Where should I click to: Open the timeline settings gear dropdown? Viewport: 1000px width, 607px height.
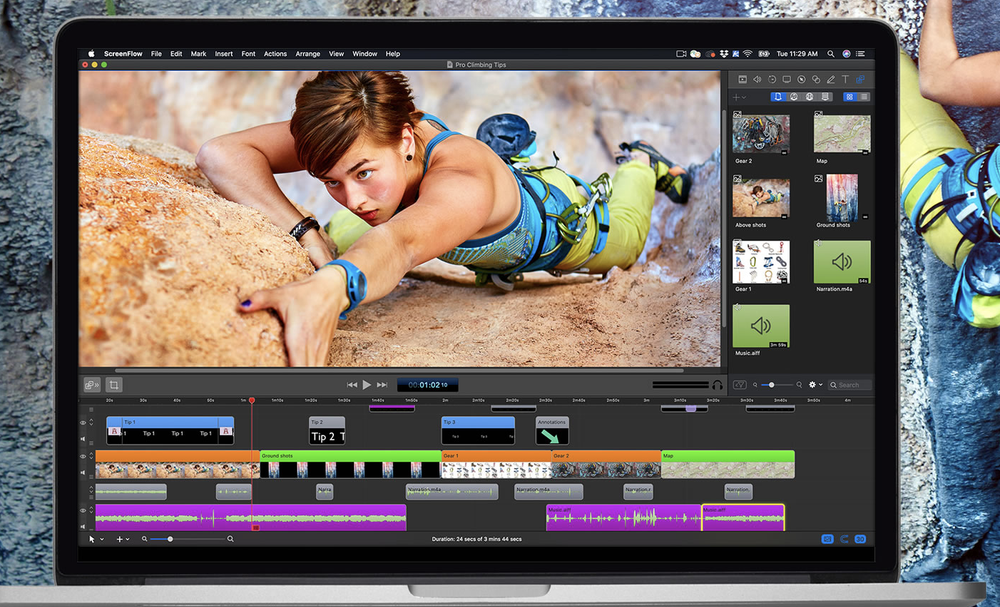pyautogui.click(x=815, y=384)
